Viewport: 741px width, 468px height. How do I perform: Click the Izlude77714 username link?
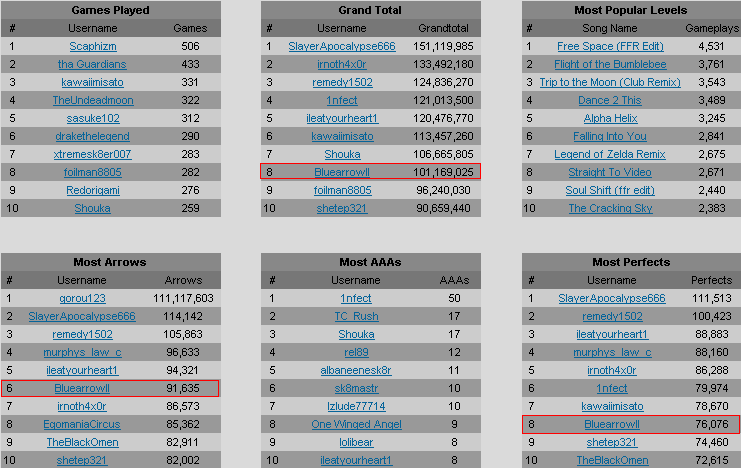pyautogui.click(x=356, y=406)
